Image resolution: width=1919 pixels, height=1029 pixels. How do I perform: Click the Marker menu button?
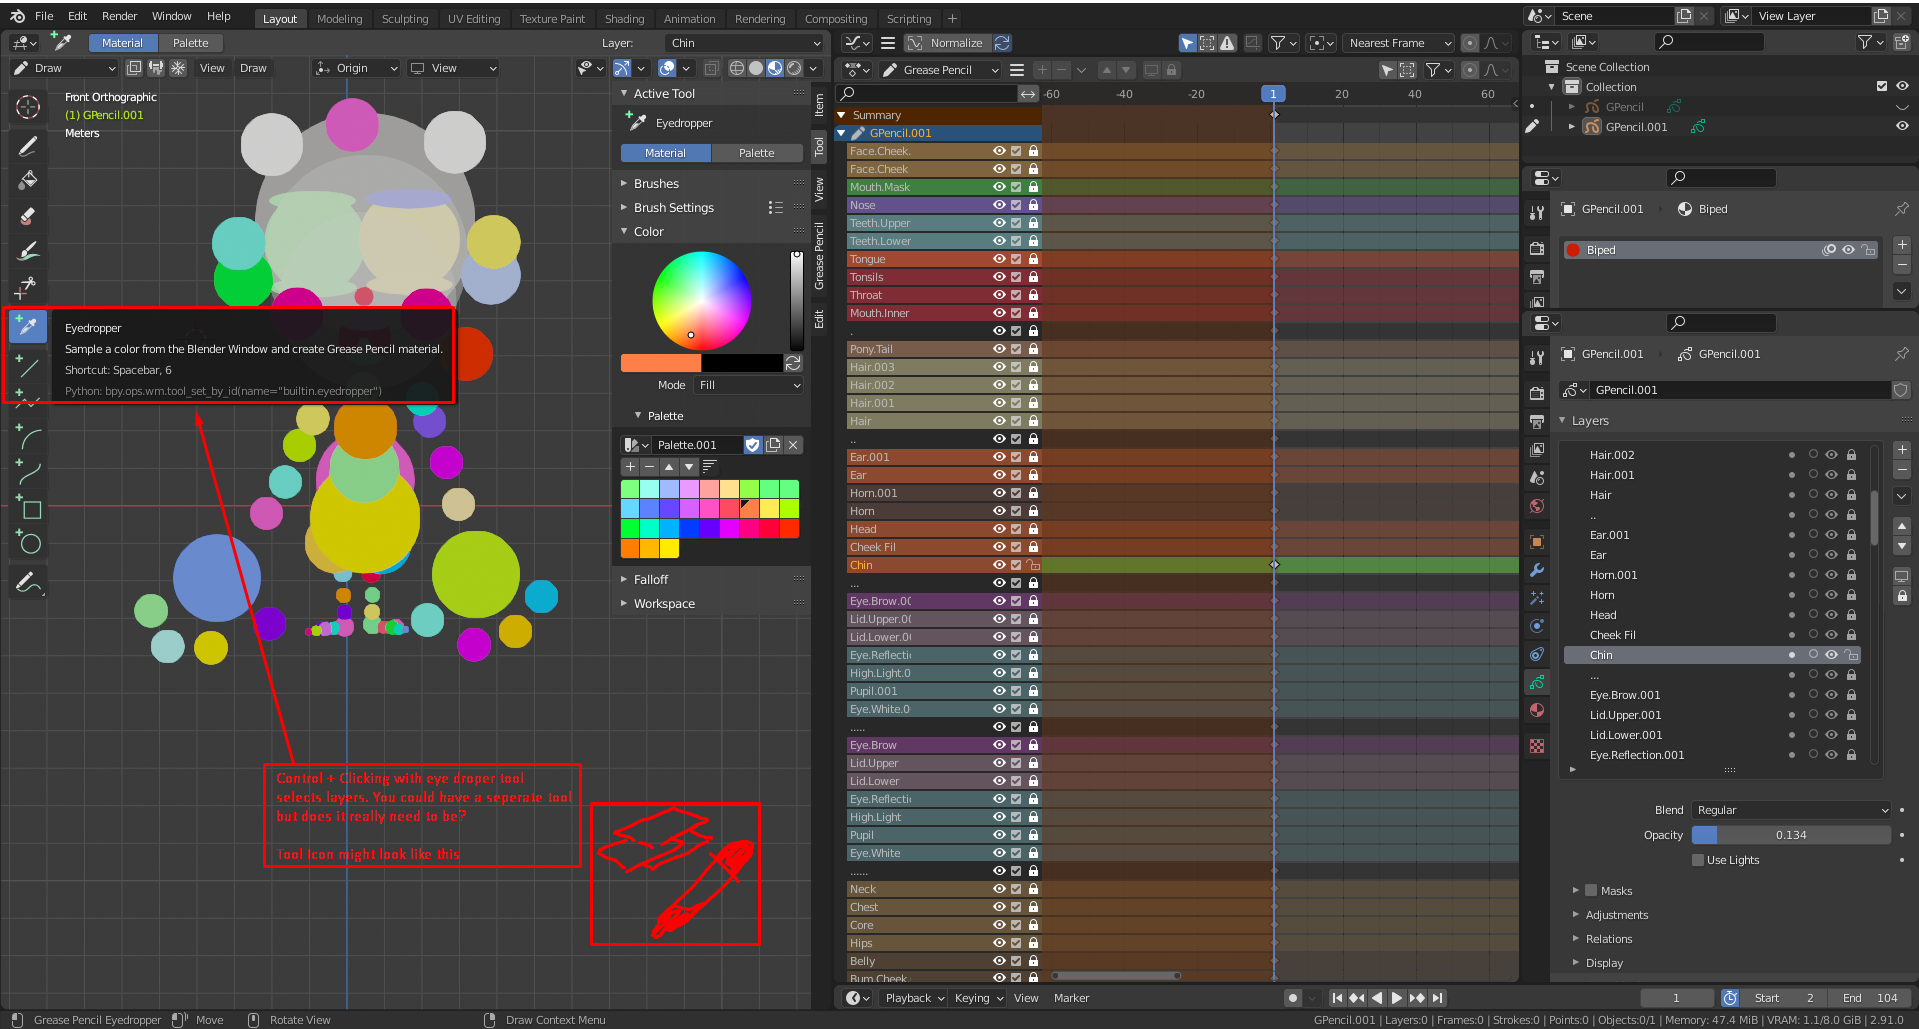click(1071, 998)
